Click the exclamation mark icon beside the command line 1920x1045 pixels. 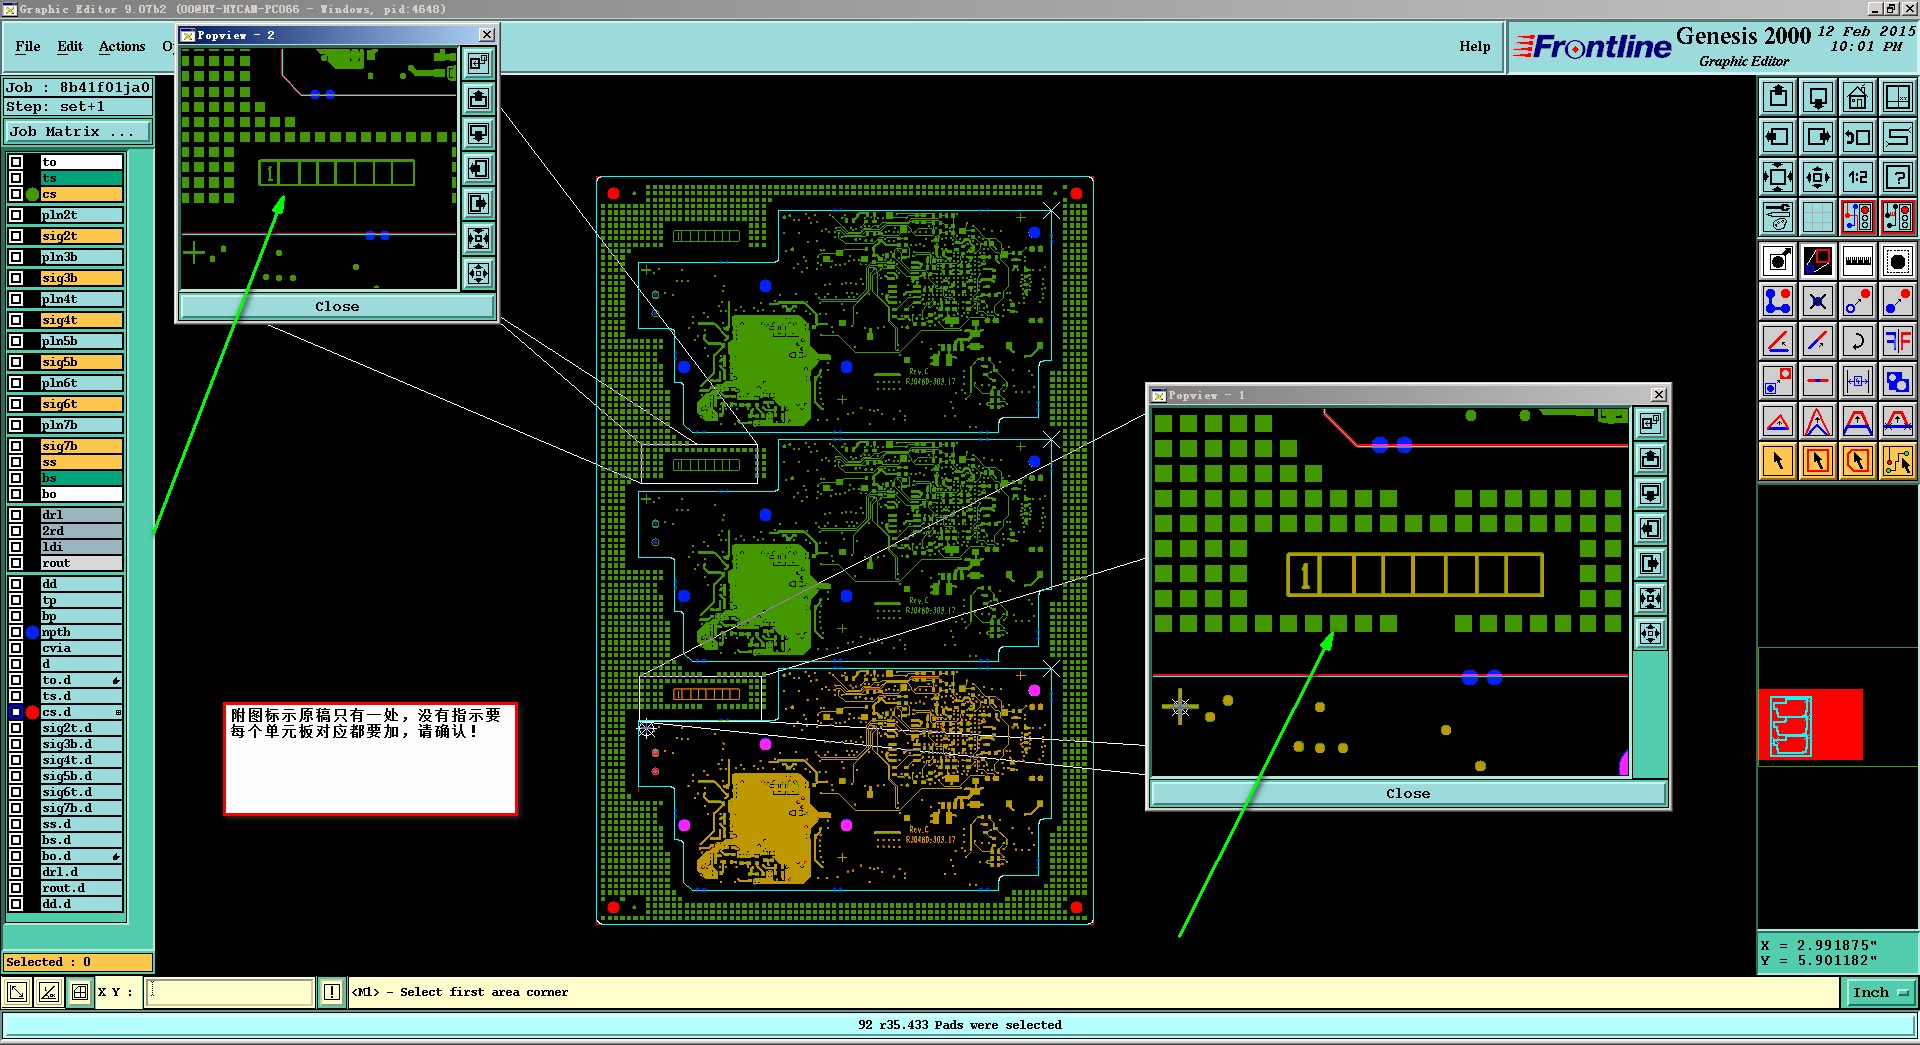coord(332,992)
